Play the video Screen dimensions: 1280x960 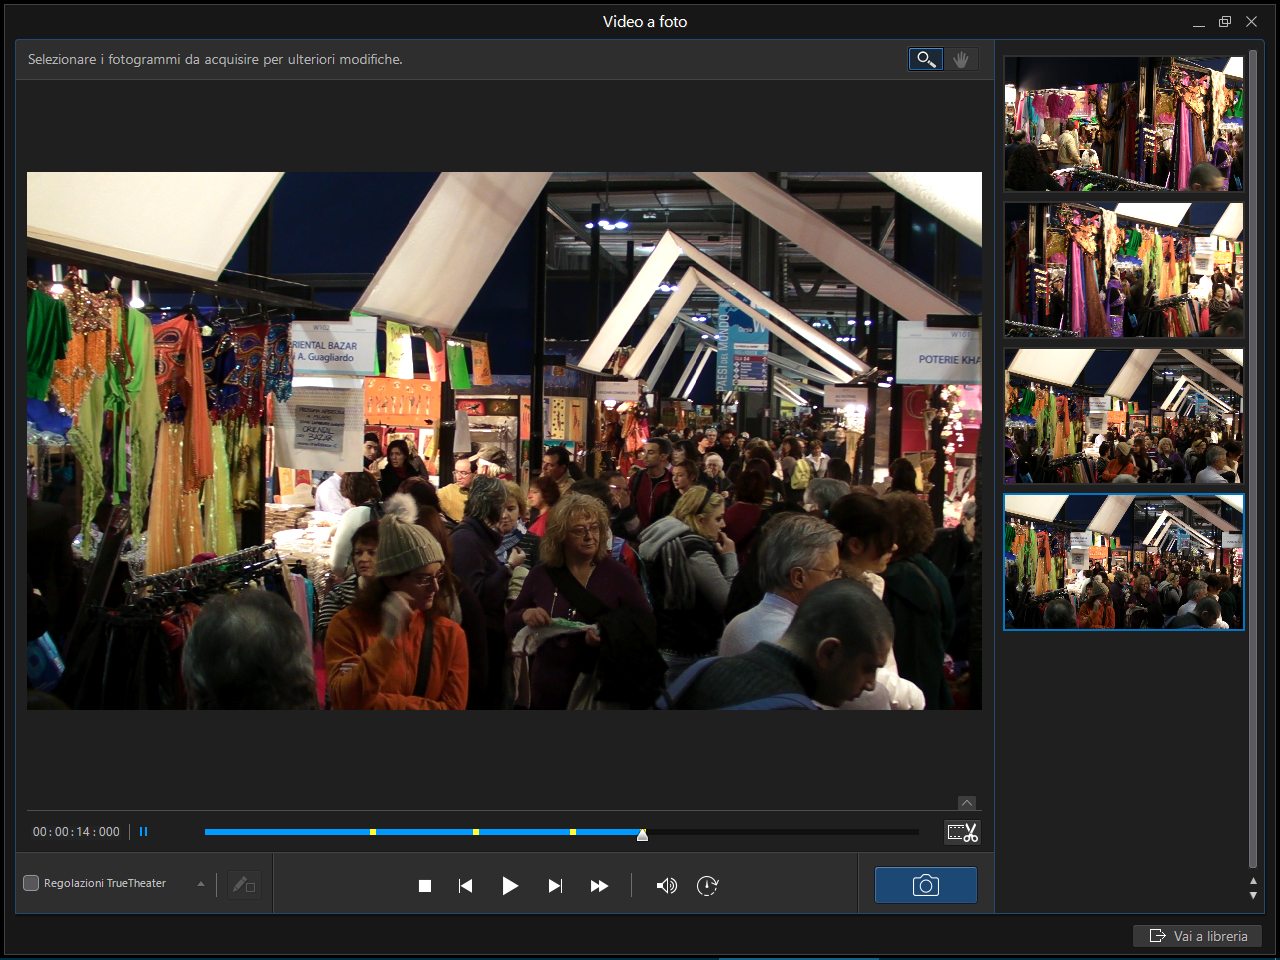click(x=510, y=886)
